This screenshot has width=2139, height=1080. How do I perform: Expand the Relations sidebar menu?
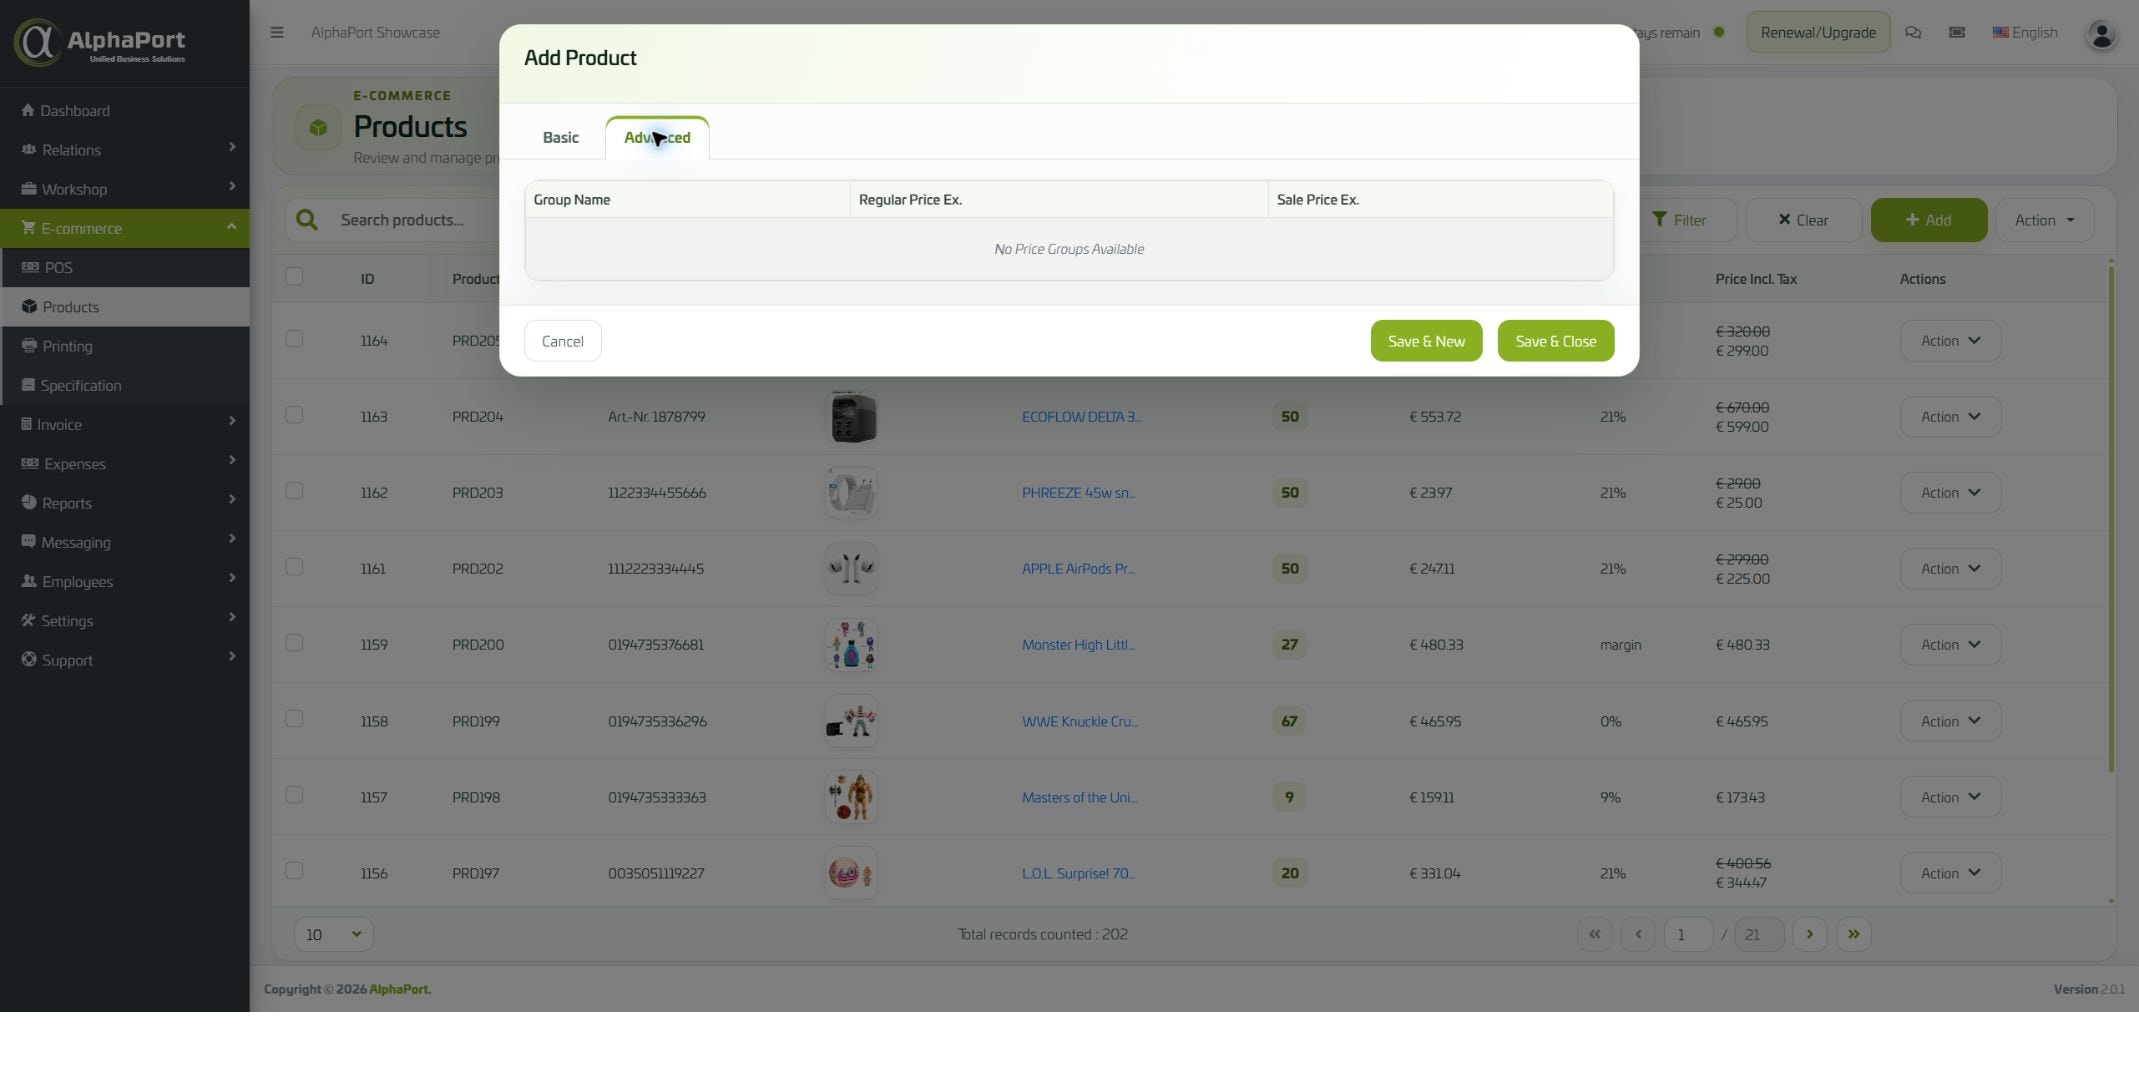(x=125, y=149)
